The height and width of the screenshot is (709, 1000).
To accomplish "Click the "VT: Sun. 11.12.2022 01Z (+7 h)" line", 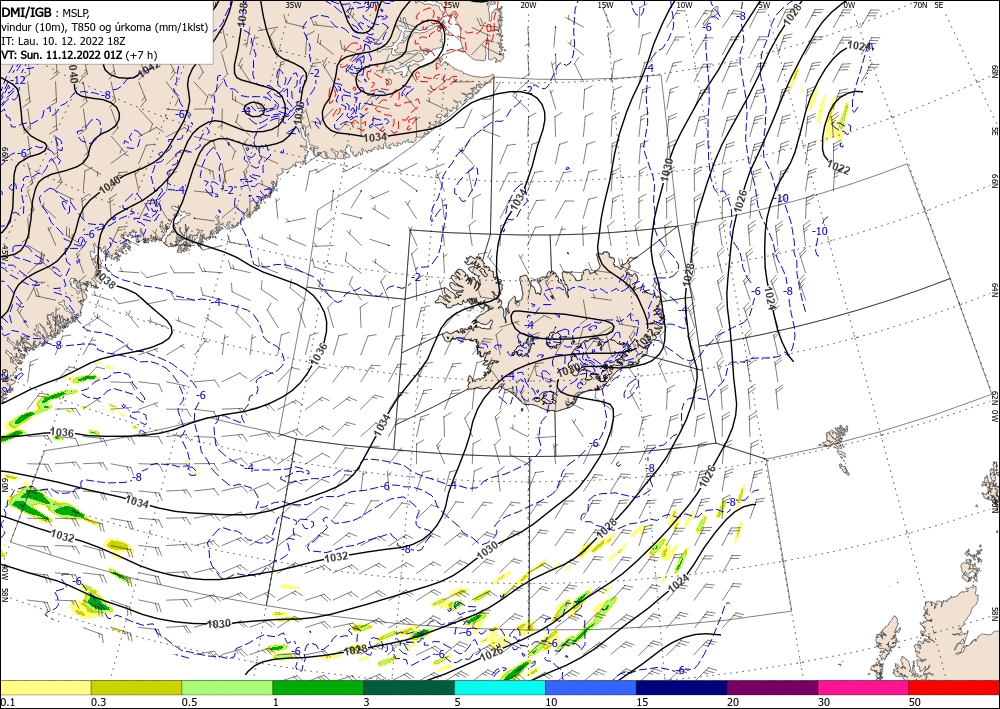I will point(79,55).
